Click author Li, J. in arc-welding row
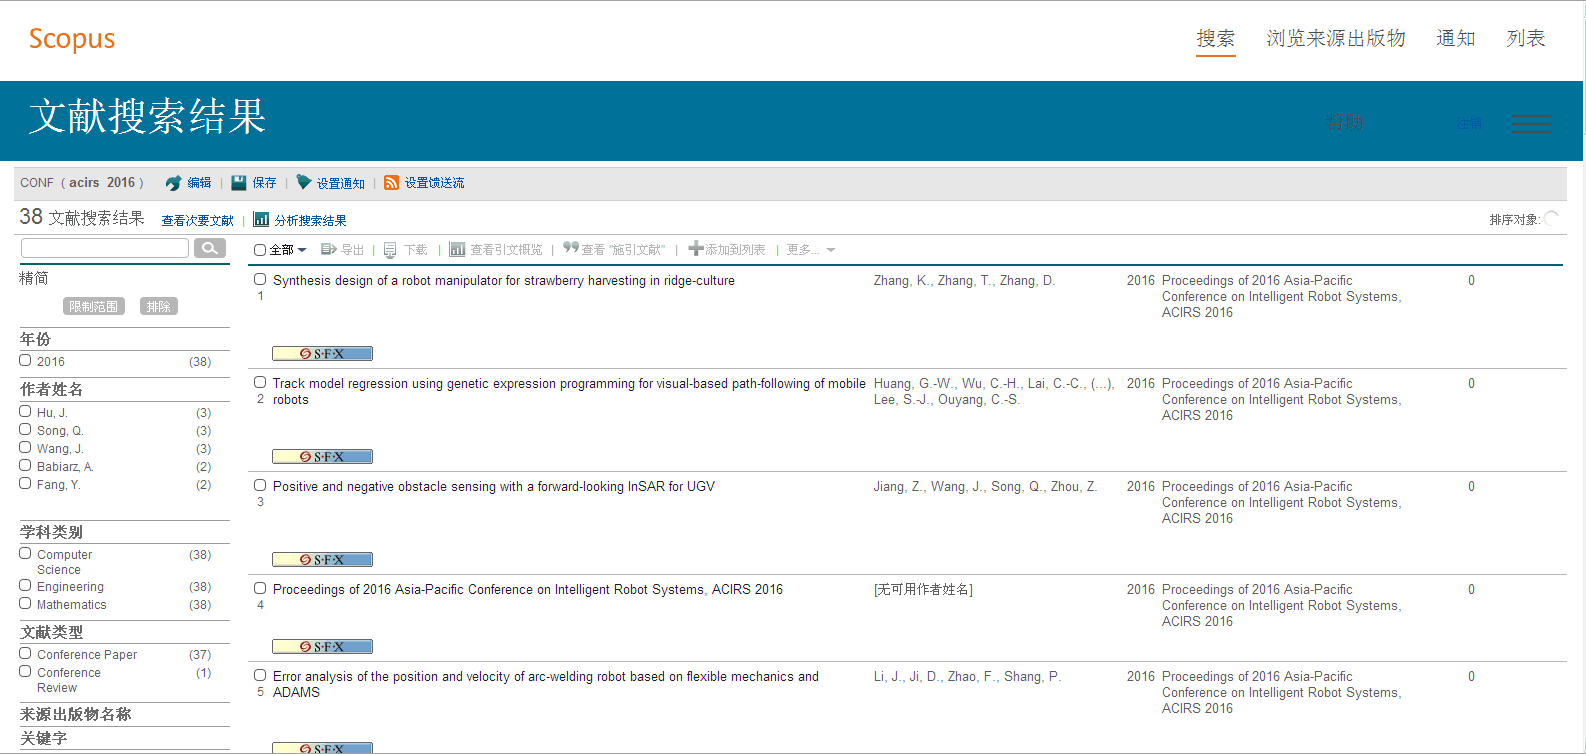Viewport: 1586px width, 754px height. click(888, 676)
